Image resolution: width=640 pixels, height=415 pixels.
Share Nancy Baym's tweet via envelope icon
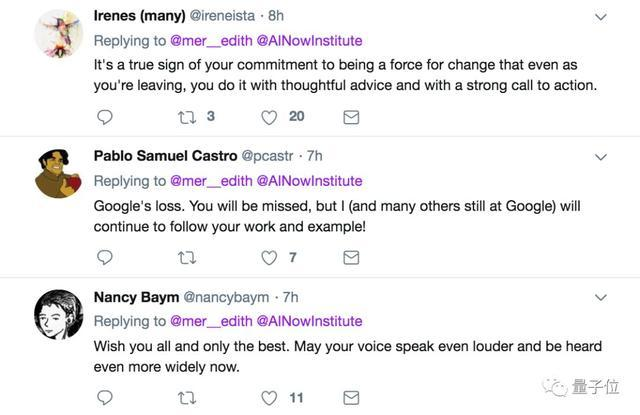[351, 398]
